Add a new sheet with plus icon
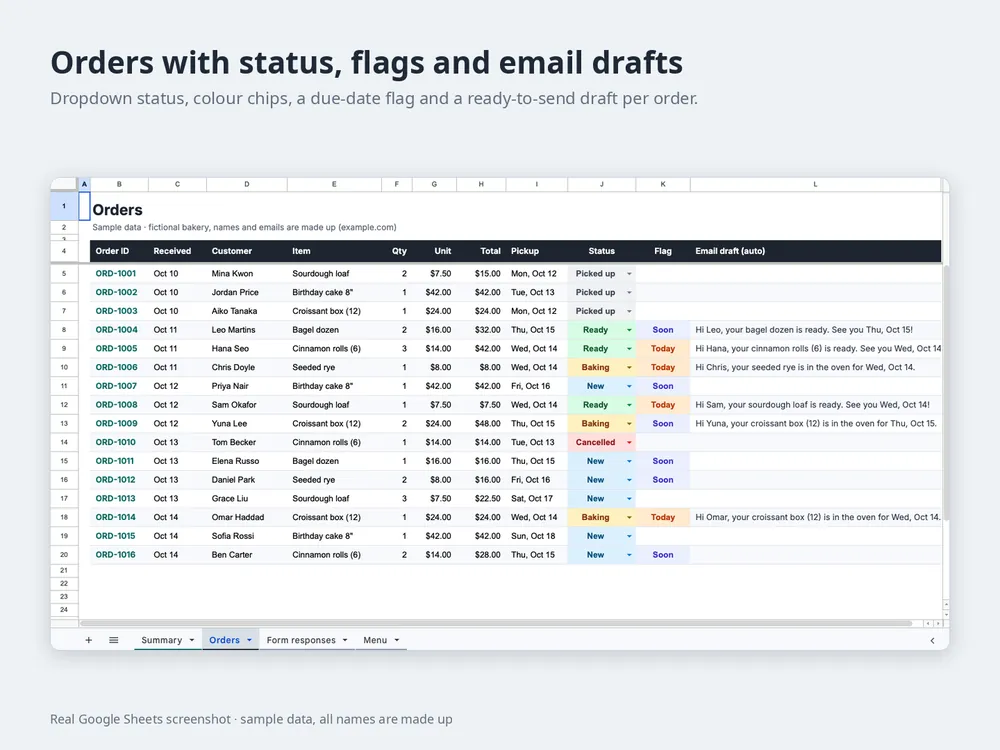The width and height of the screenshot is (1000, 750). tap(89, 640)
